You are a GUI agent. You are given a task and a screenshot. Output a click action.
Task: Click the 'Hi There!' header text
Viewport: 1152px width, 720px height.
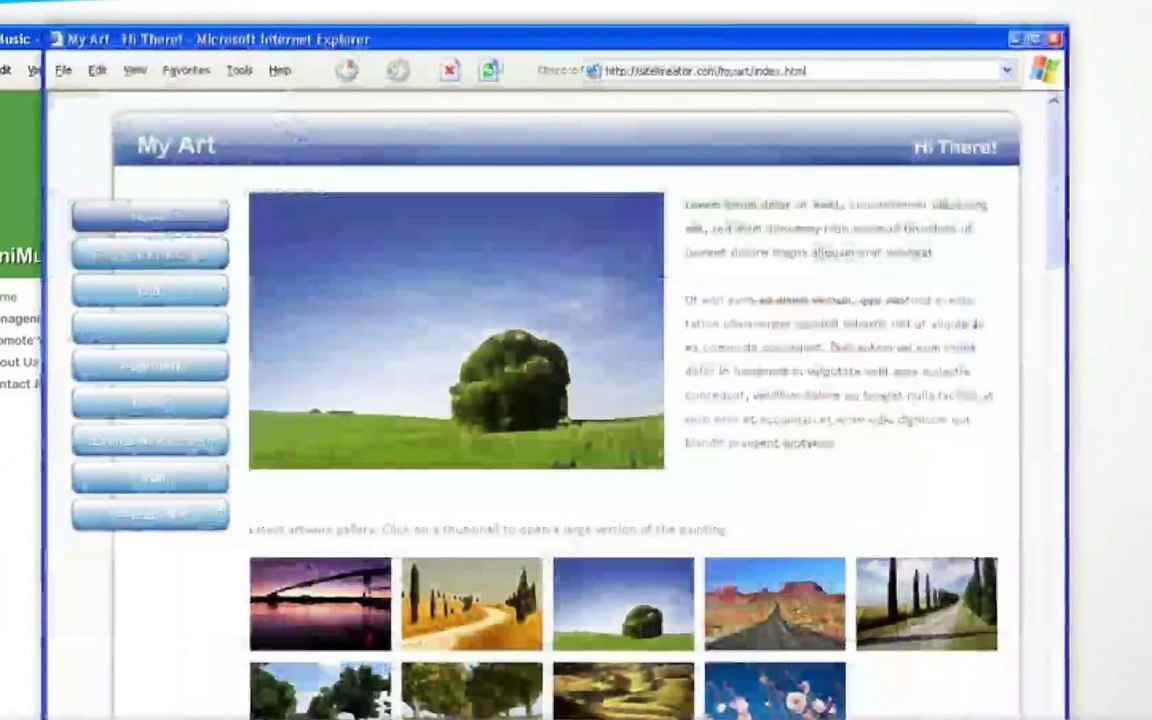coord(955,148)
